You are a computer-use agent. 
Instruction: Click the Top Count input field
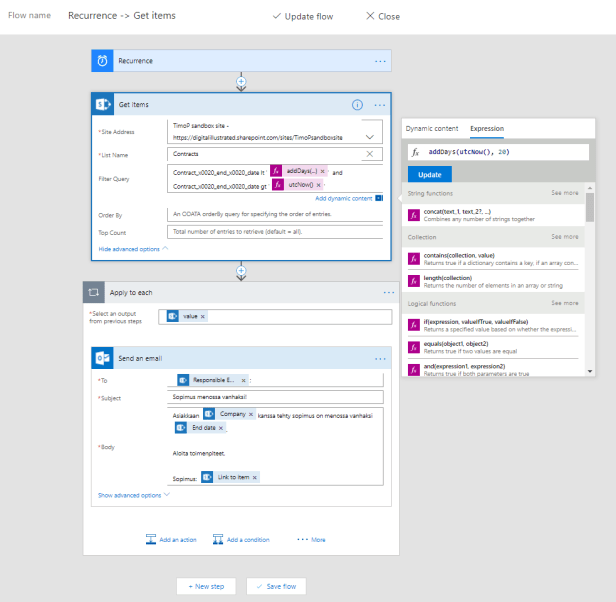(x=276, y=231)
